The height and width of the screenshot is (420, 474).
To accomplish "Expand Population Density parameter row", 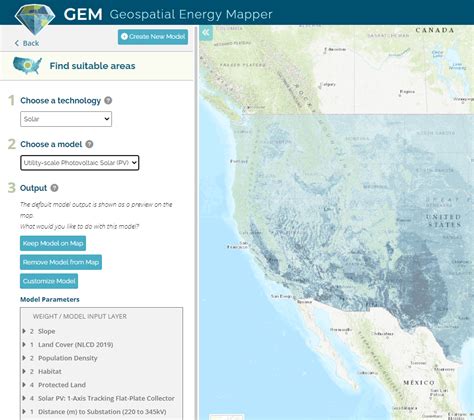I will coord(24,358).
